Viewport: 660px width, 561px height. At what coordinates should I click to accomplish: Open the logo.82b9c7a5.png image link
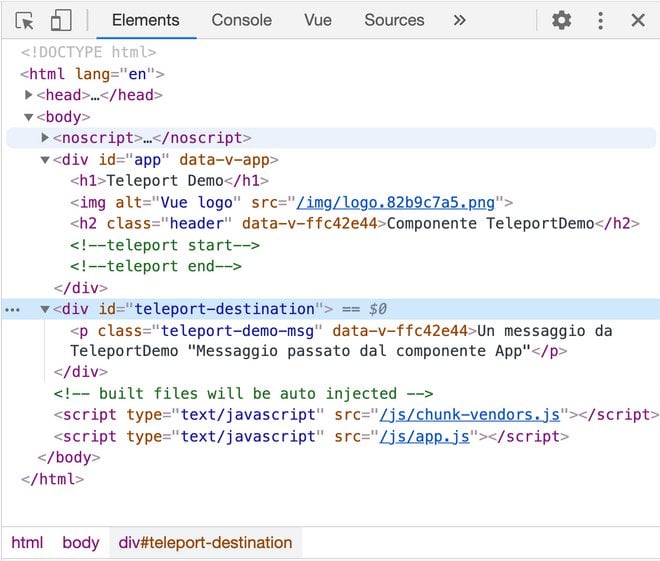pos(400,203)
